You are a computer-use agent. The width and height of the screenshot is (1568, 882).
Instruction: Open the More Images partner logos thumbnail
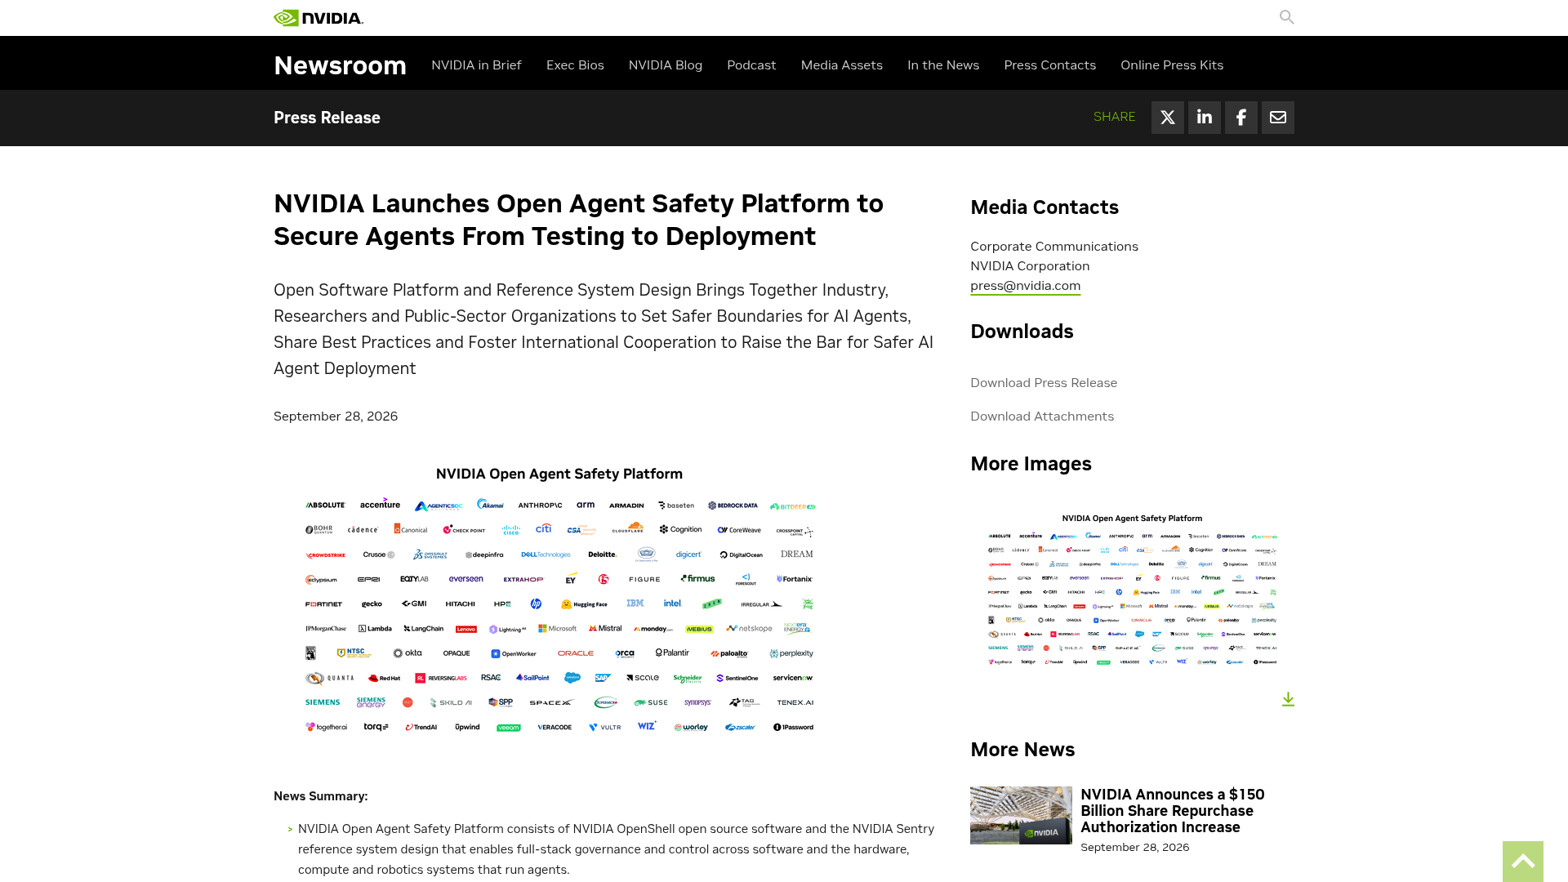click(1132, 588)
